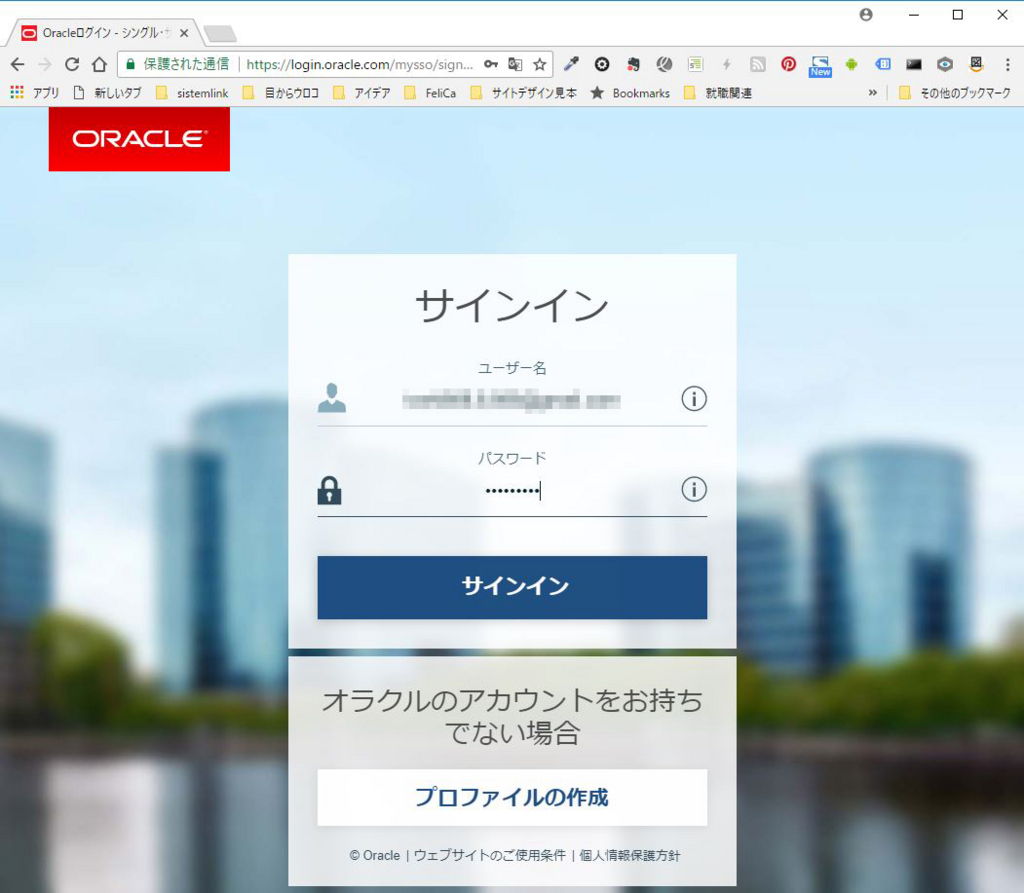The width and height of the screenshot is (1024, 893).
Task: Click the blue tag extension icon
Action: (x=883, y=64)
